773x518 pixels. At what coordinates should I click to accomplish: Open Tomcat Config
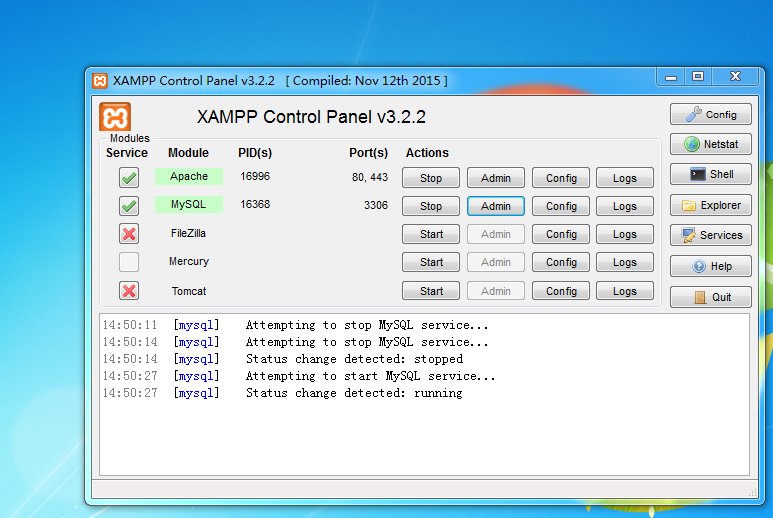[561, 291]
